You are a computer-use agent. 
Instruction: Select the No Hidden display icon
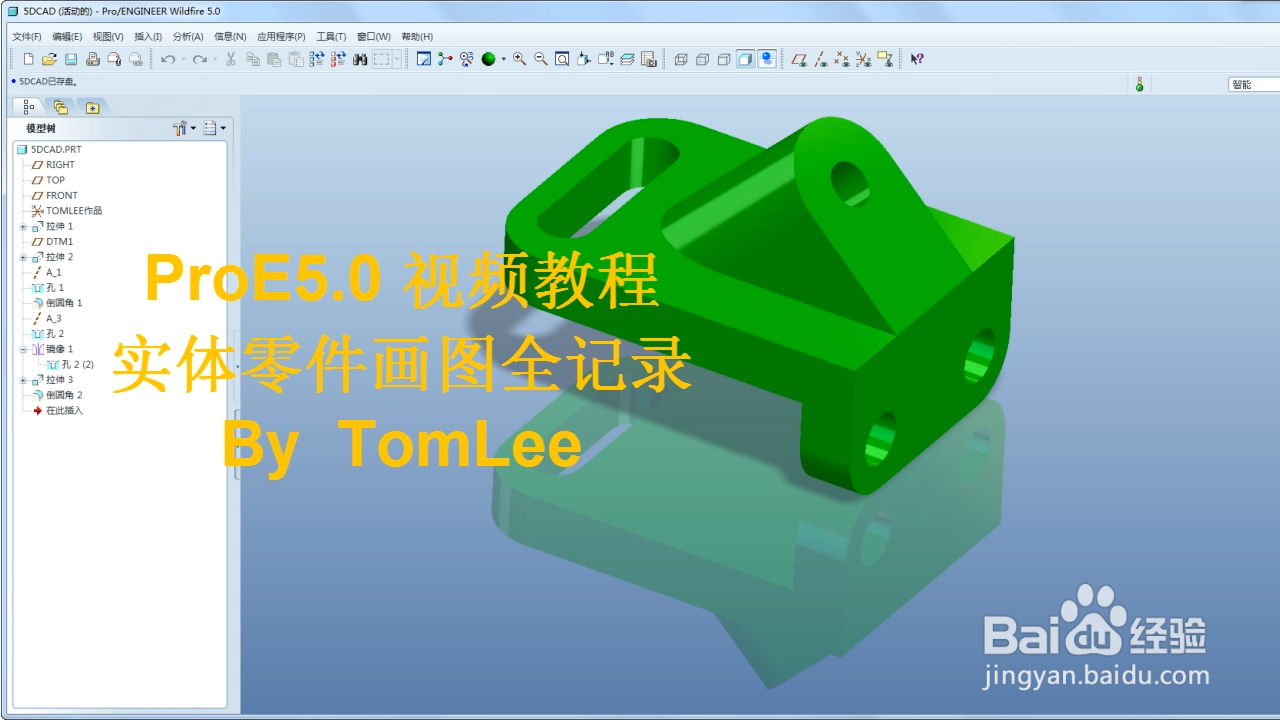pyautogui.click(x=724, y=59)
